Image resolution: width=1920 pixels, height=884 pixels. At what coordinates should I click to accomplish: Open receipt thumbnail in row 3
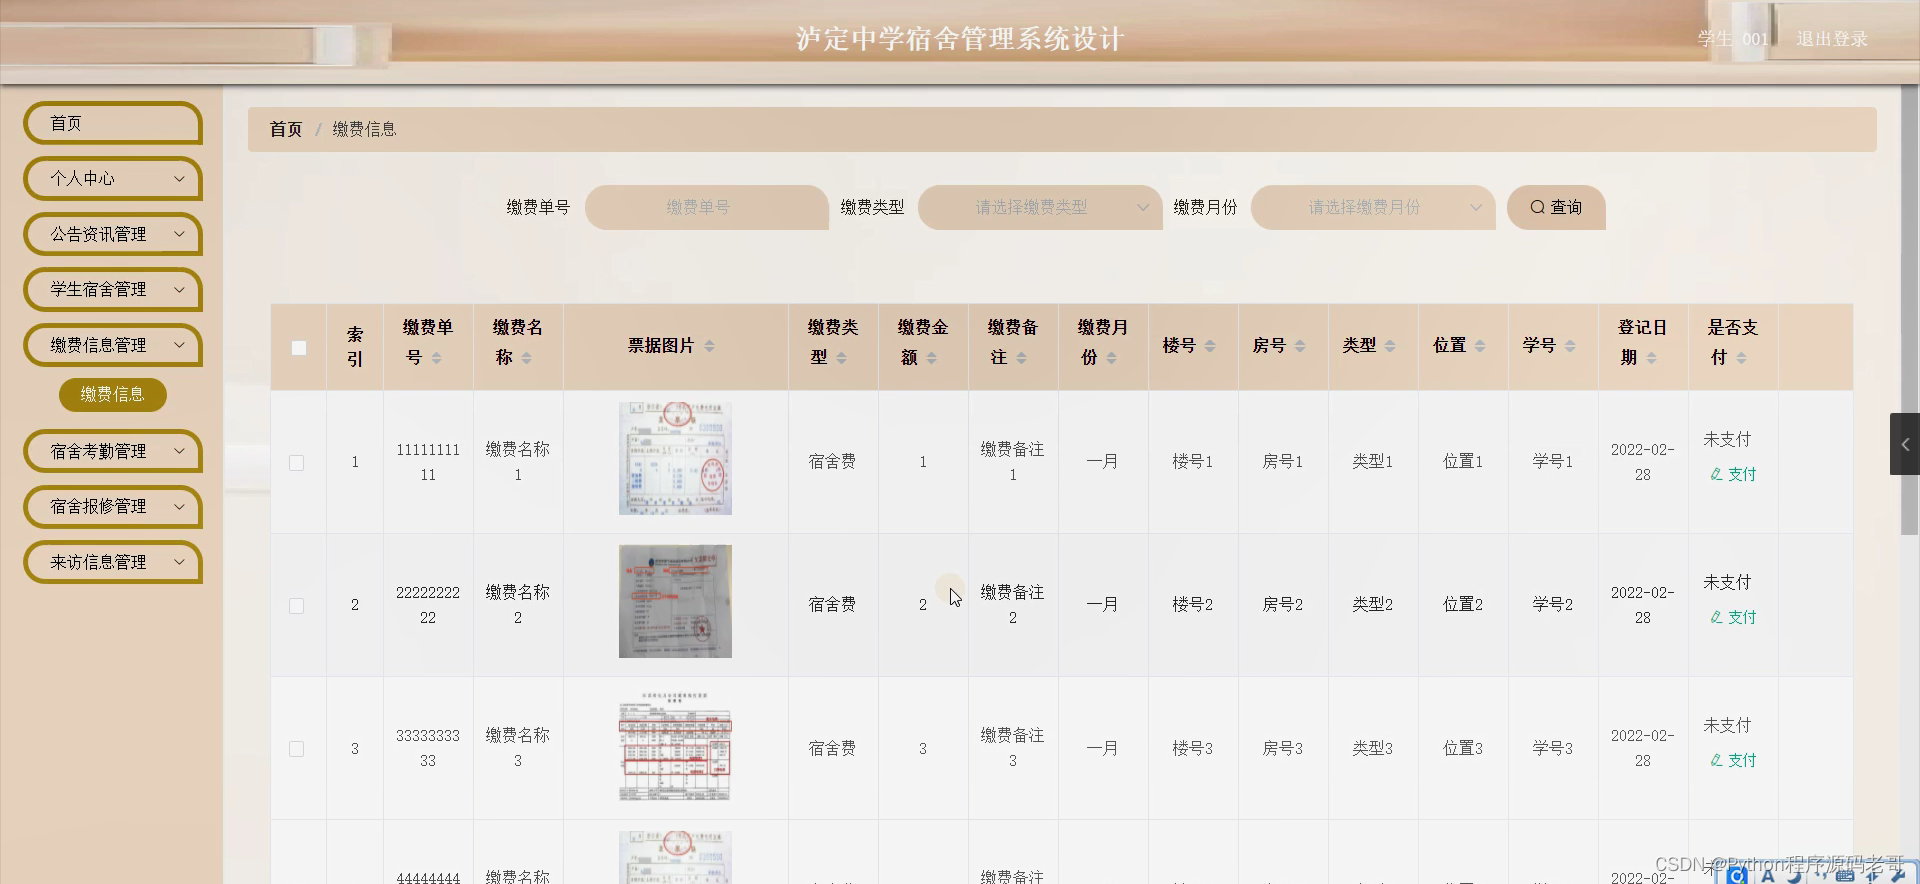tap(675, 745)
